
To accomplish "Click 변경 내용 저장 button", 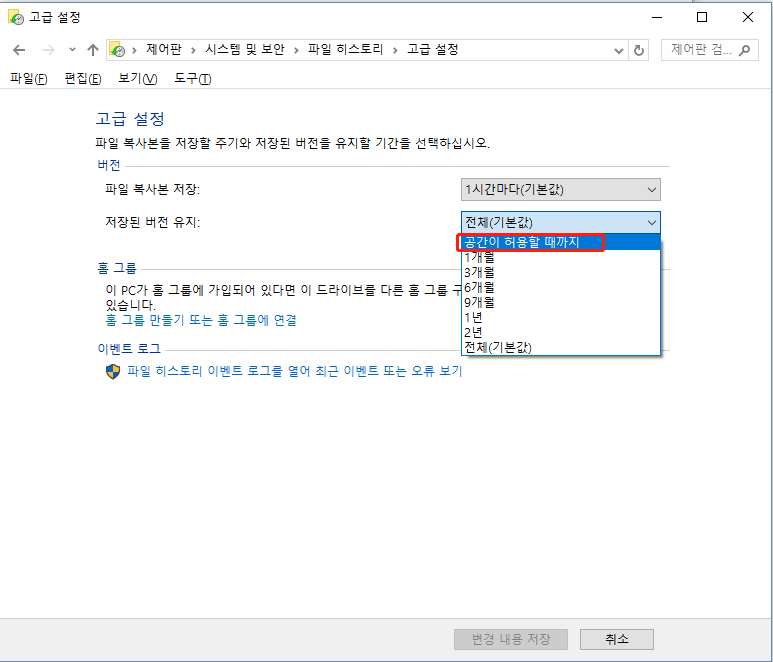I will pos(511,639).
